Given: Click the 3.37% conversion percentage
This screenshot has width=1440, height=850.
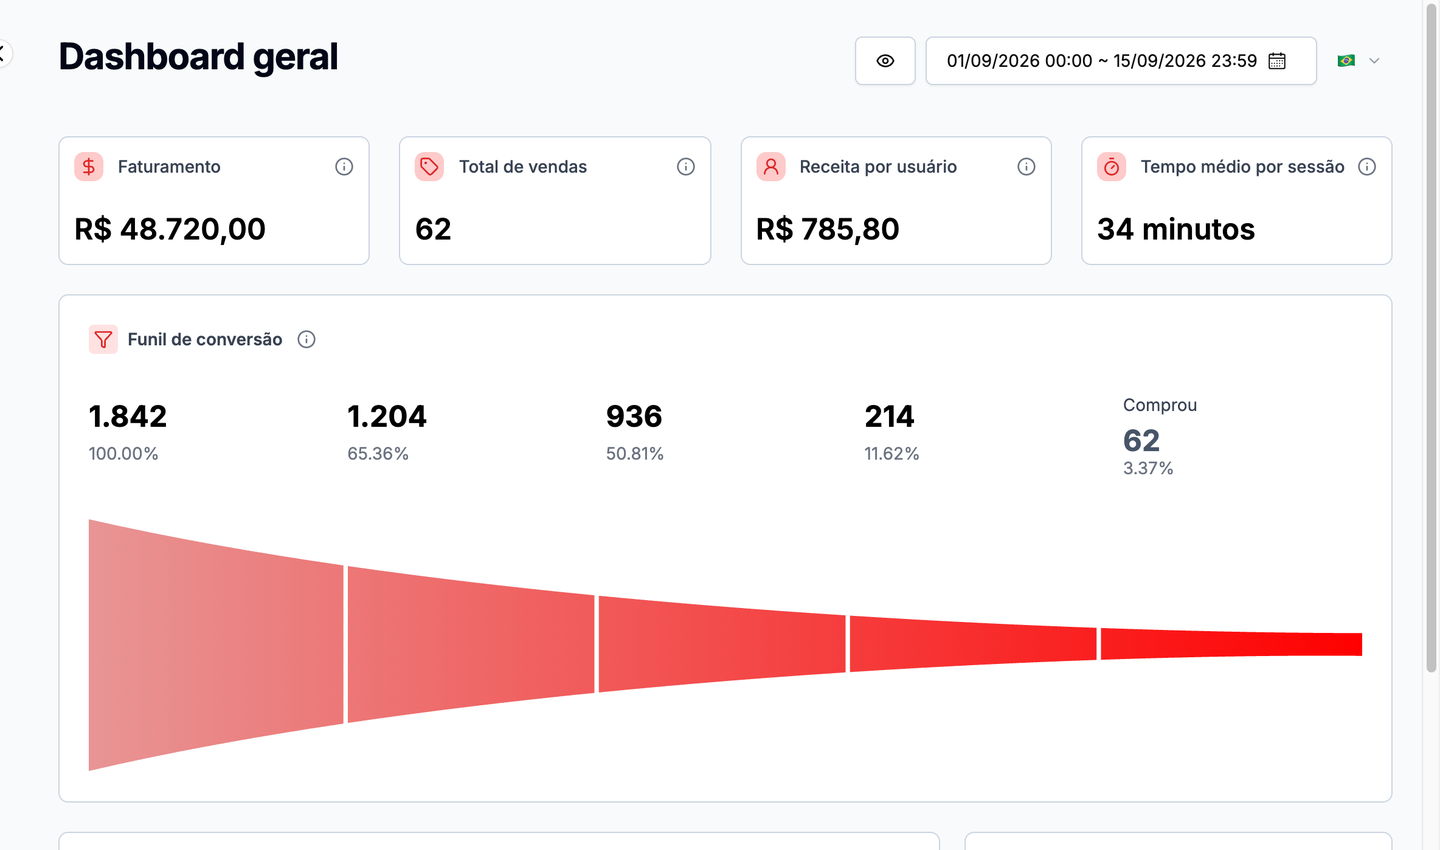Looking at the screenshot, I should 1148,468.
